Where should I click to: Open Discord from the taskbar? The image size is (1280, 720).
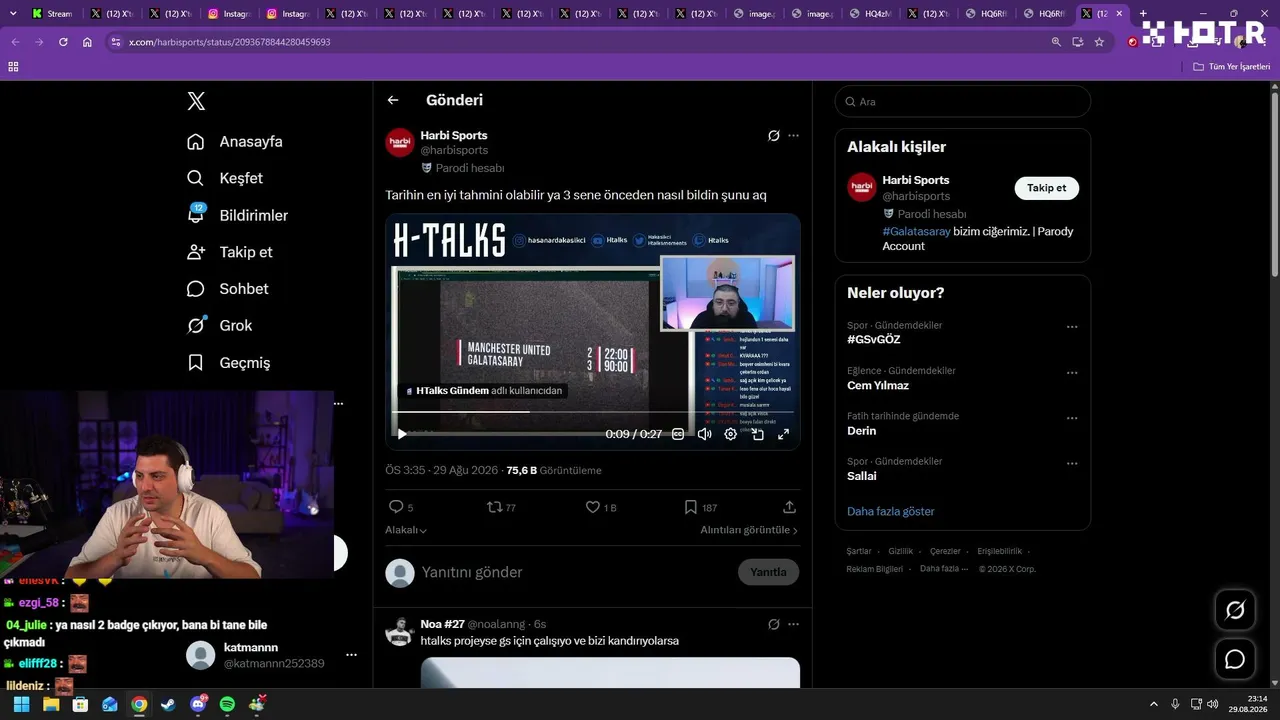(x=198, y=704)
